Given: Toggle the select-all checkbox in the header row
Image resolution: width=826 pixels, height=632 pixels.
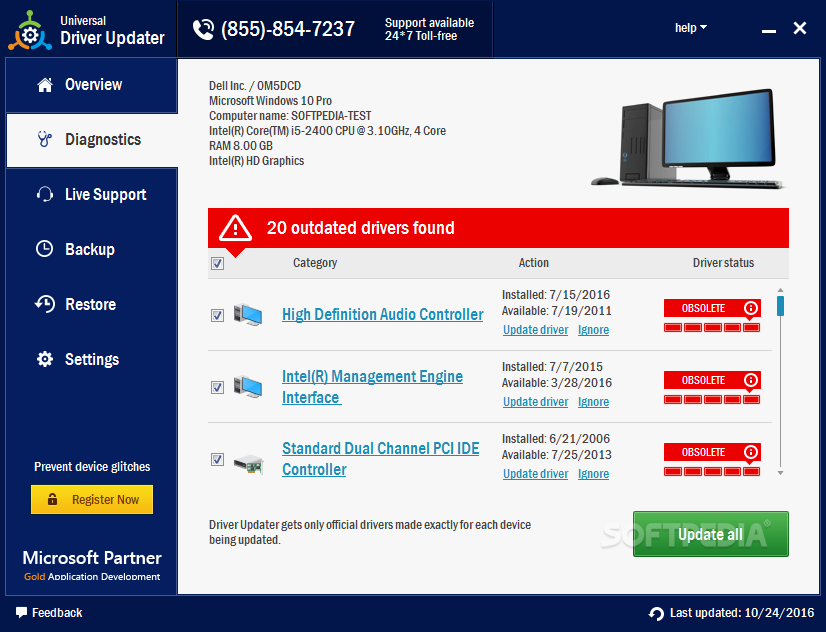Looking at the screenshot, I should point(218,263).
